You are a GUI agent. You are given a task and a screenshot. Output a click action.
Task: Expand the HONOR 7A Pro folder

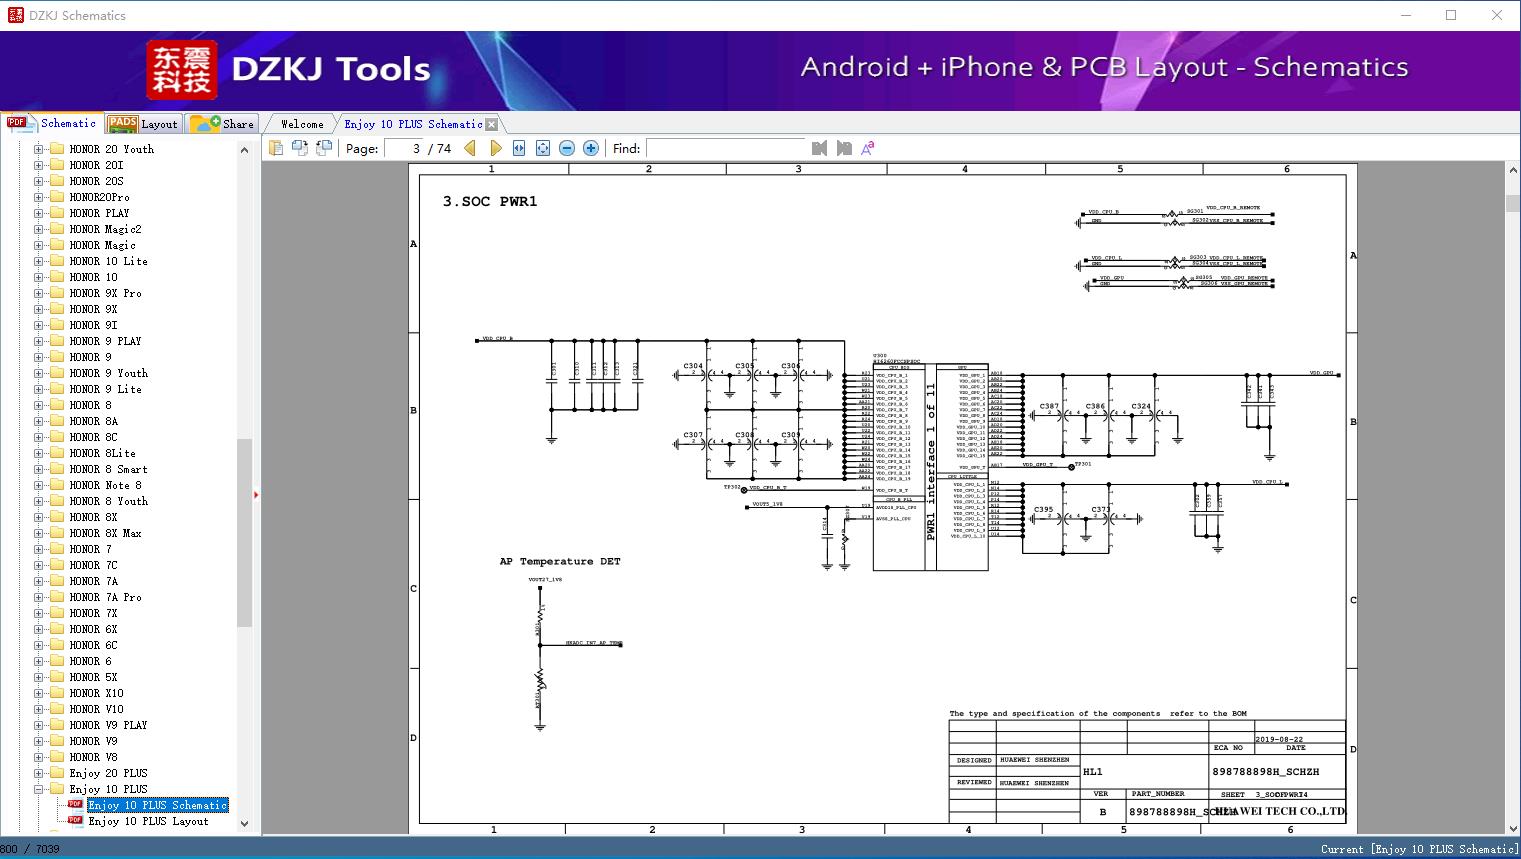(38, 597)
